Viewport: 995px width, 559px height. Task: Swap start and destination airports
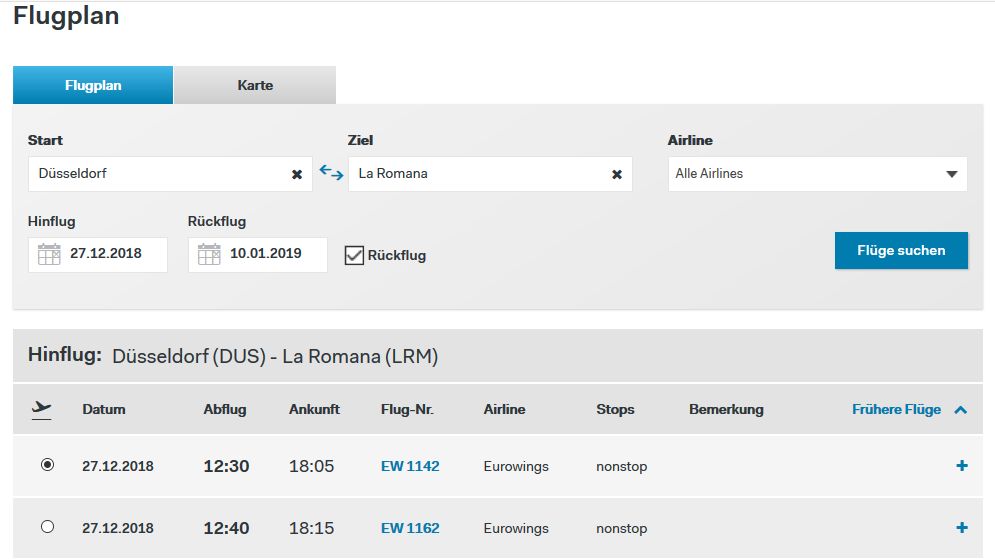coord(331,172)
